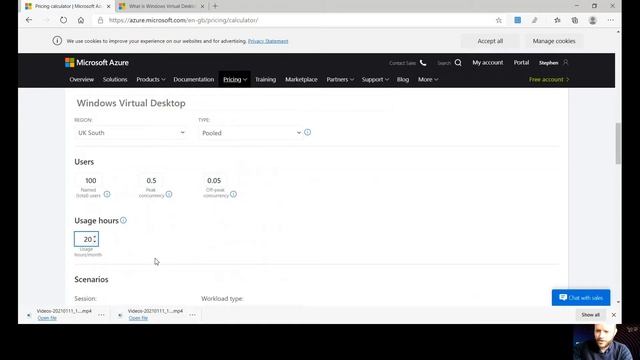Open options for first downloaded mp4
Screen dimensions: 640x360
(x=101, y=315)
